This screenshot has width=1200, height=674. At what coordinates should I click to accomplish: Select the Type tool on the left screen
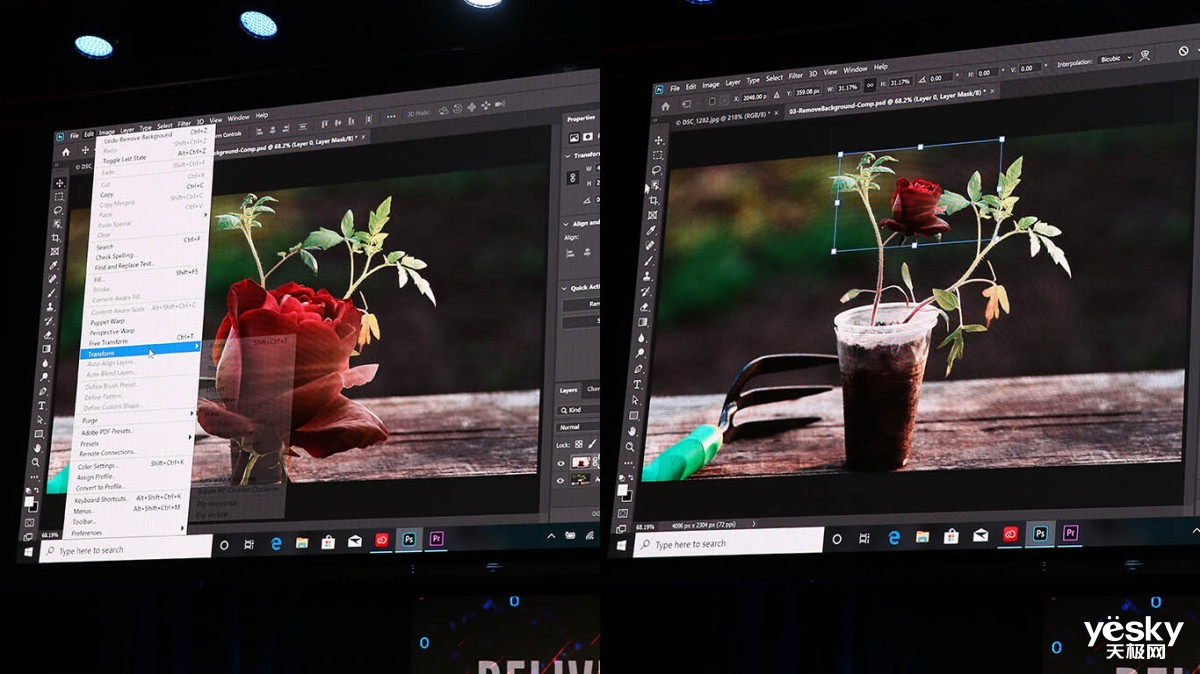click(42, 405)
